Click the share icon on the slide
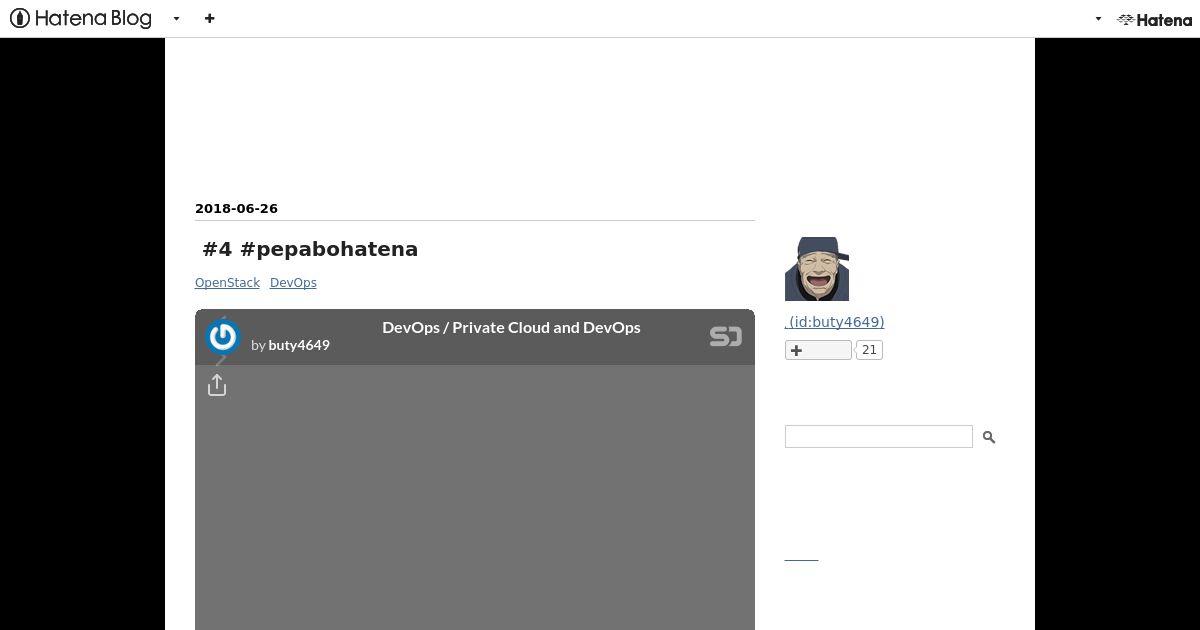The image size is (1200, 630). tap(217, 385)
